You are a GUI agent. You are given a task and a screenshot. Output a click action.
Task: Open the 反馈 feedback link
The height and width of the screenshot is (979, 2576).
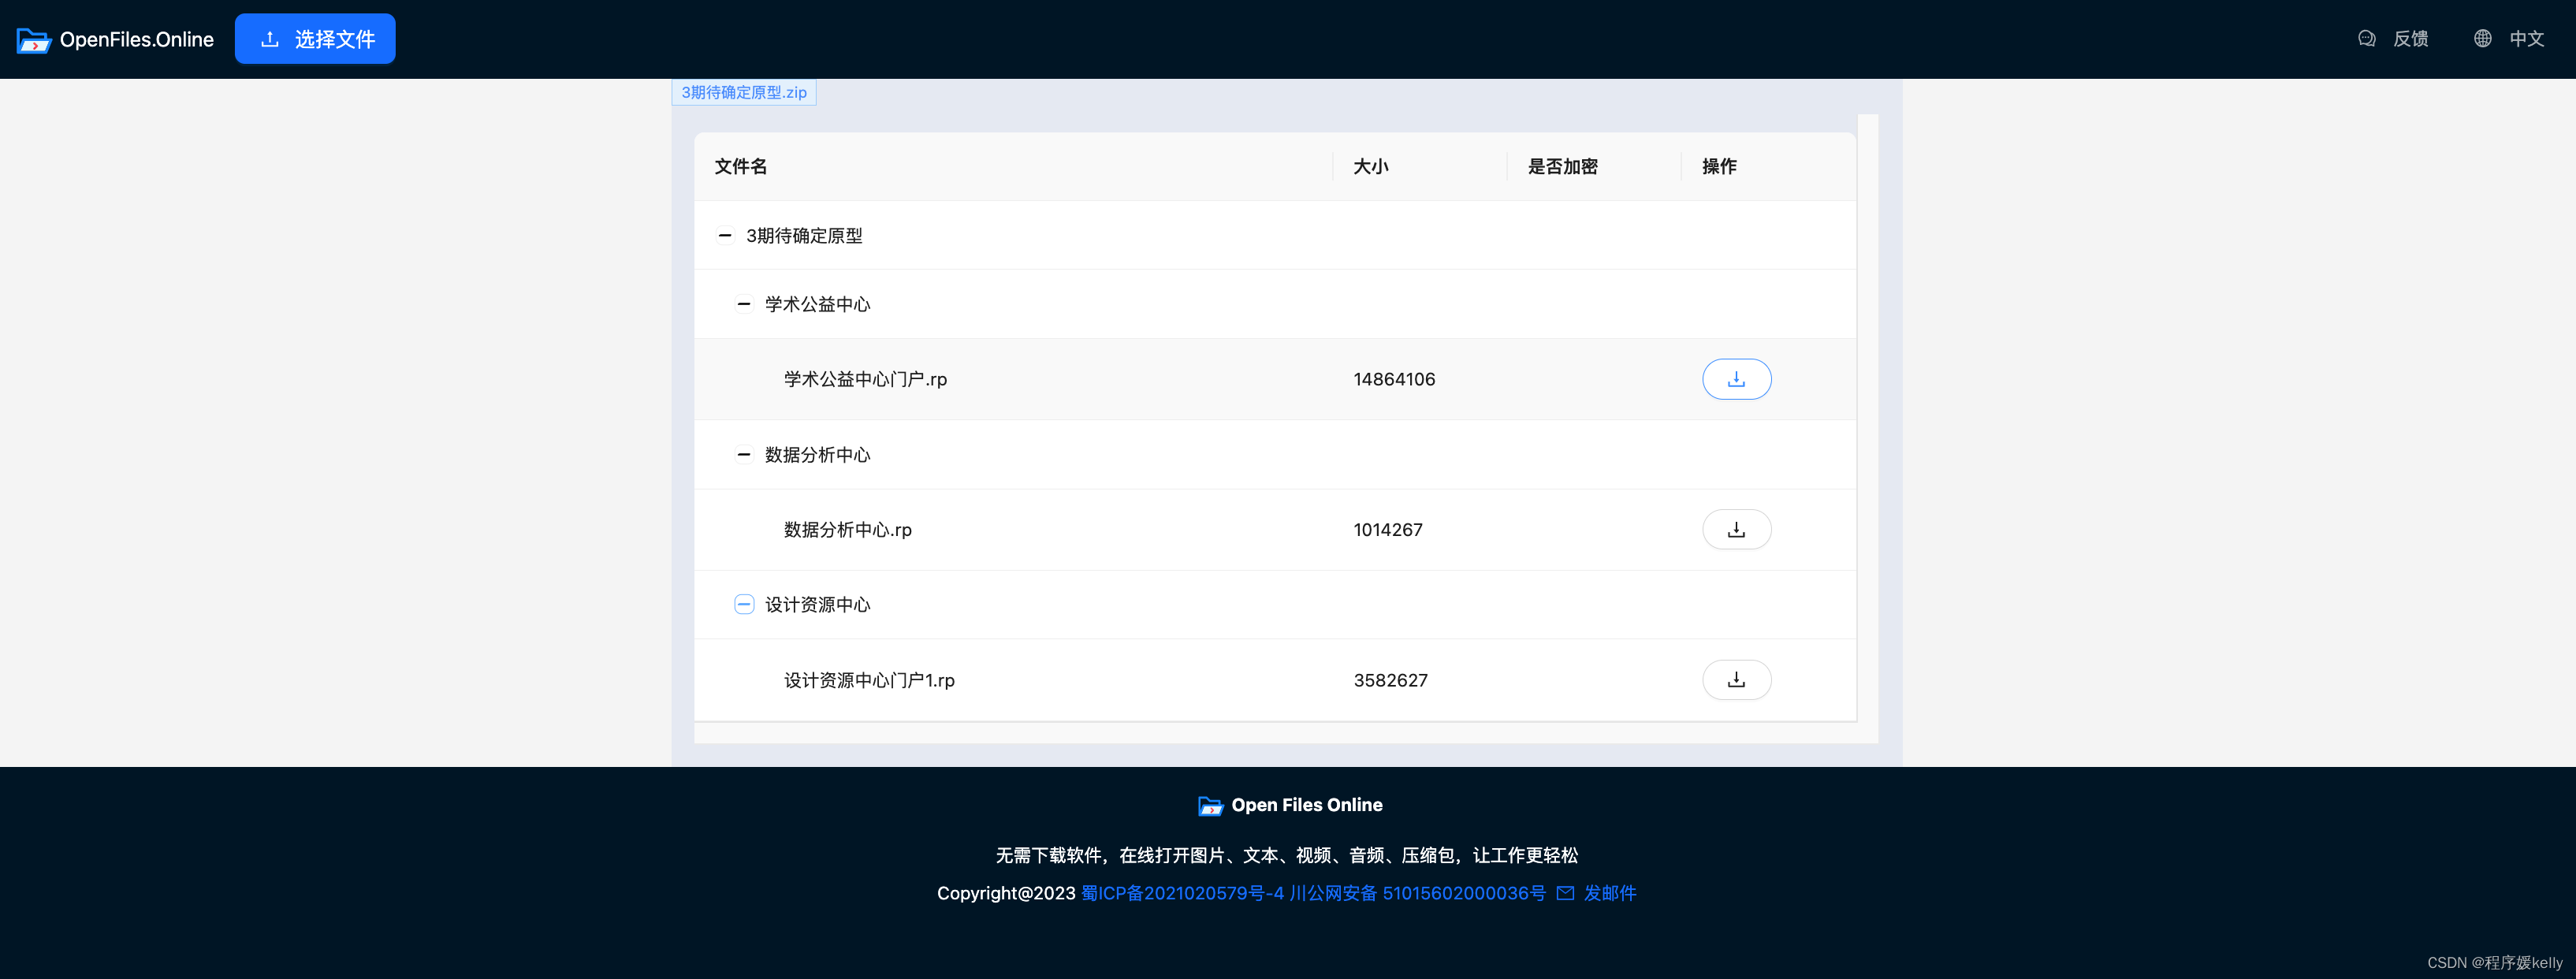[2410, 39]
